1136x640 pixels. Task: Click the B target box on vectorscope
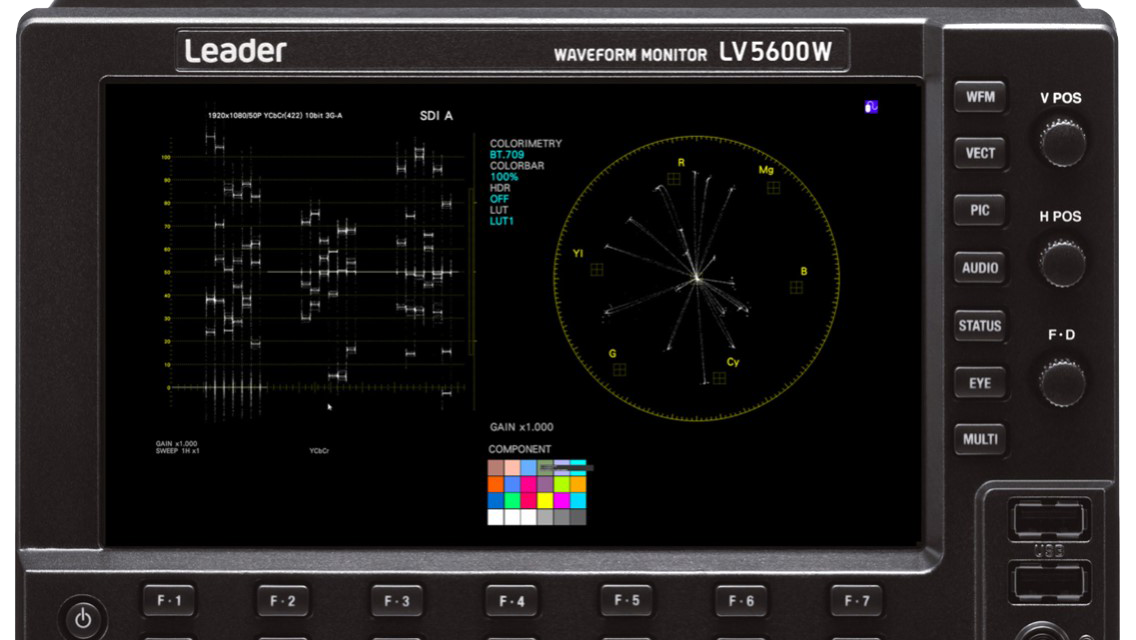pyautogui.click(x=796, y=288)
